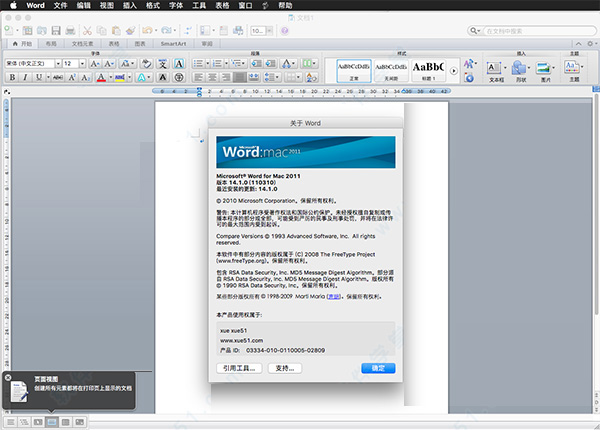The height and width of the screenshot is (430, 600).
Task: Click the 支持... button
Action: (x=285, y=368)
